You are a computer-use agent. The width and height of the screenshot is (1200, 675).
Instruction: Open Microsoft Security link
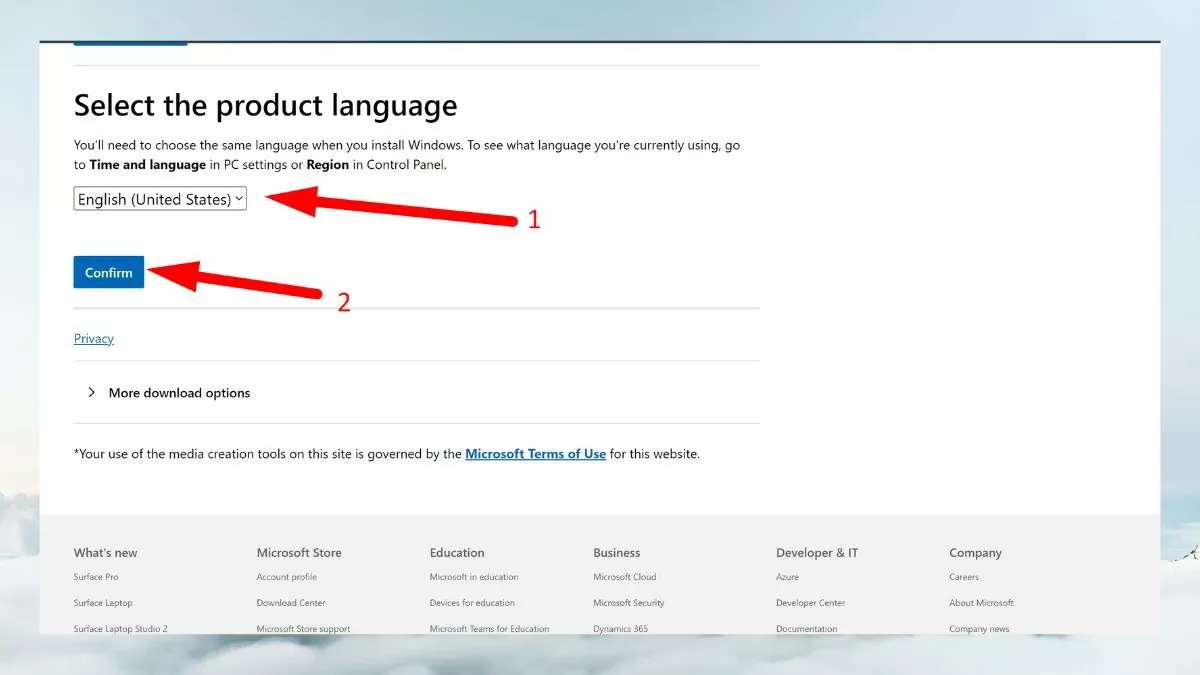click(x=629, y=602)
